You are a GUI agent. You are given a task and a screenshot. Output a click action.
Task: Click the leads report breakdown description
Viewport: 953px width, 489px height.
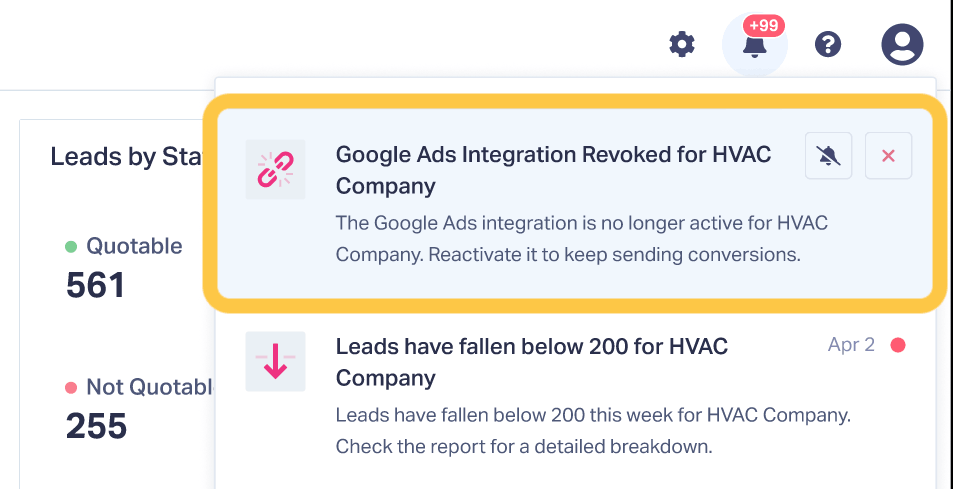coord(593,430)
